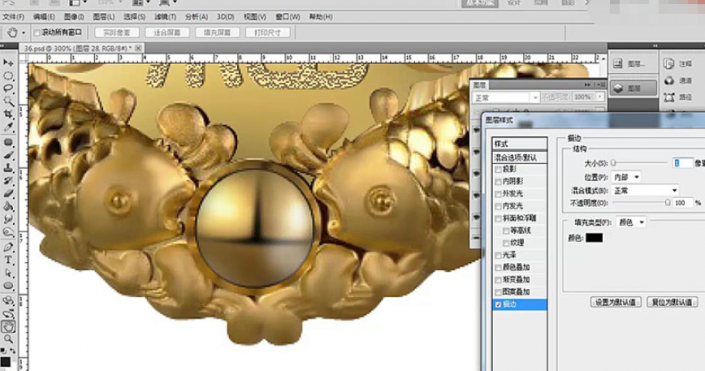Screen dimensions: 705x371
Task: Select the Elliptical Marquee tool
Action: pos(8,76)
